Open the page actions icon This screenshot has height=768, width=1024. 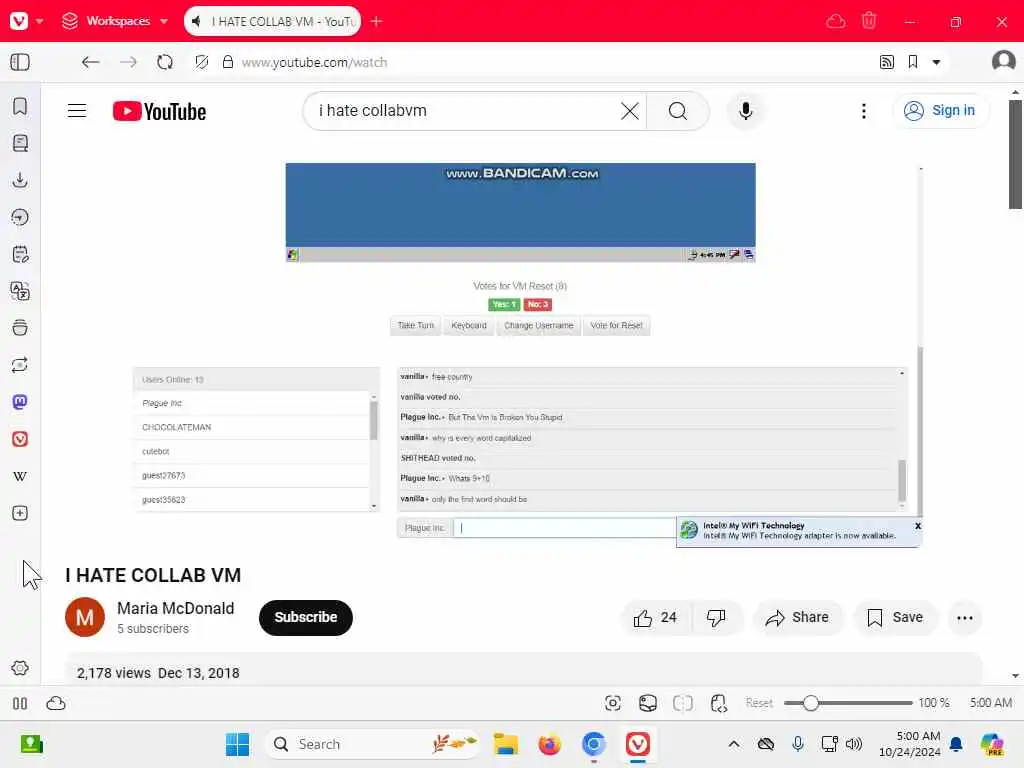718,703
